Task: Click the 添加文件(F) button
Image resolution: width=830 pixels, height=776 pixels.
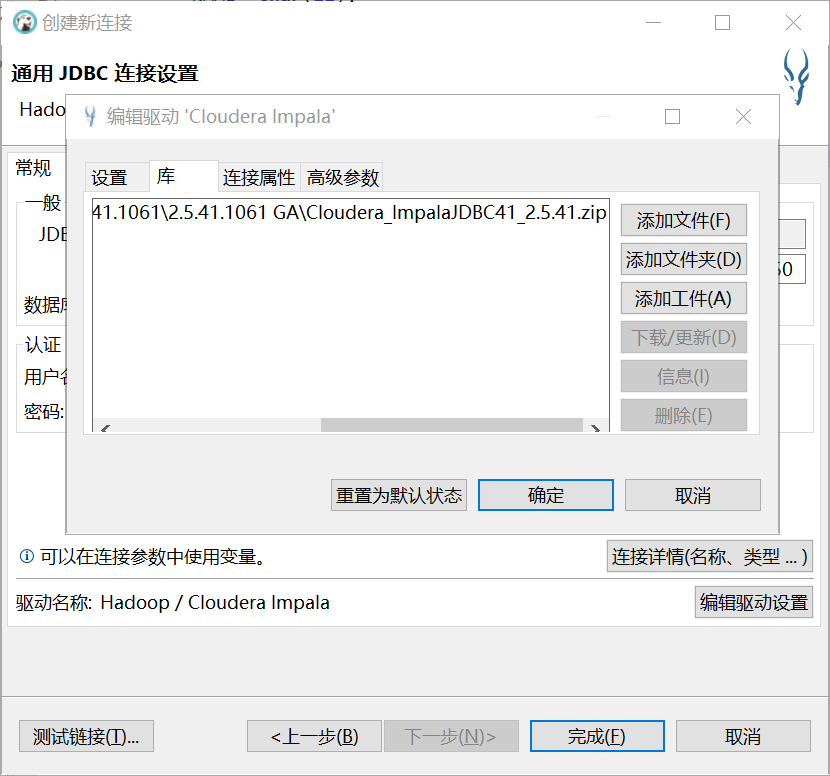Action: pos(683,220)
